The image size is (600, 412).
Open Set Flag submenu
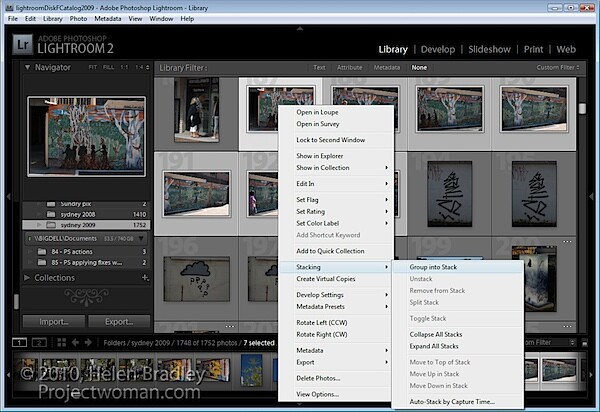click(x=337, y=200)
